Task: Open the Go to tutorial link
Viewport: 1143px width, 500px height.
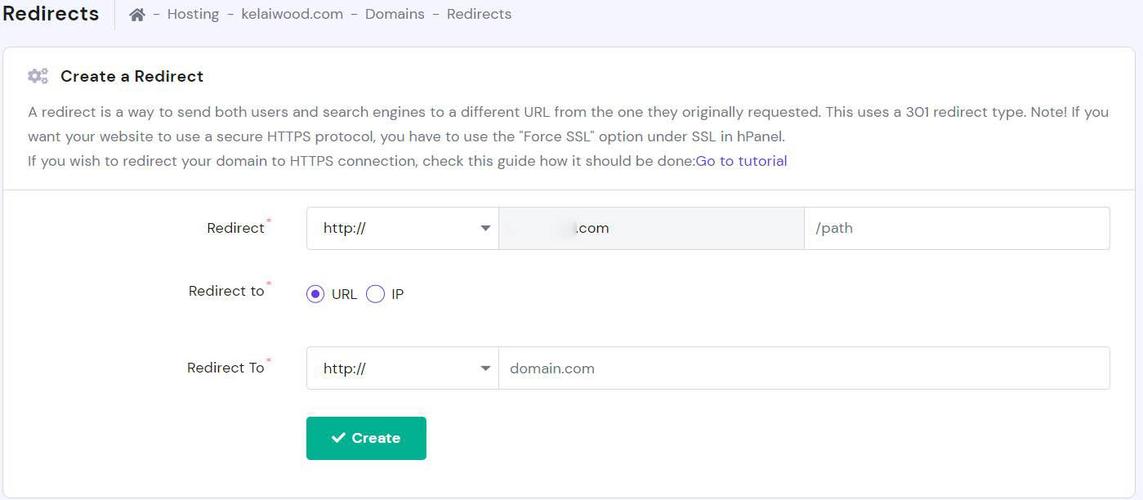Action: 741,161
